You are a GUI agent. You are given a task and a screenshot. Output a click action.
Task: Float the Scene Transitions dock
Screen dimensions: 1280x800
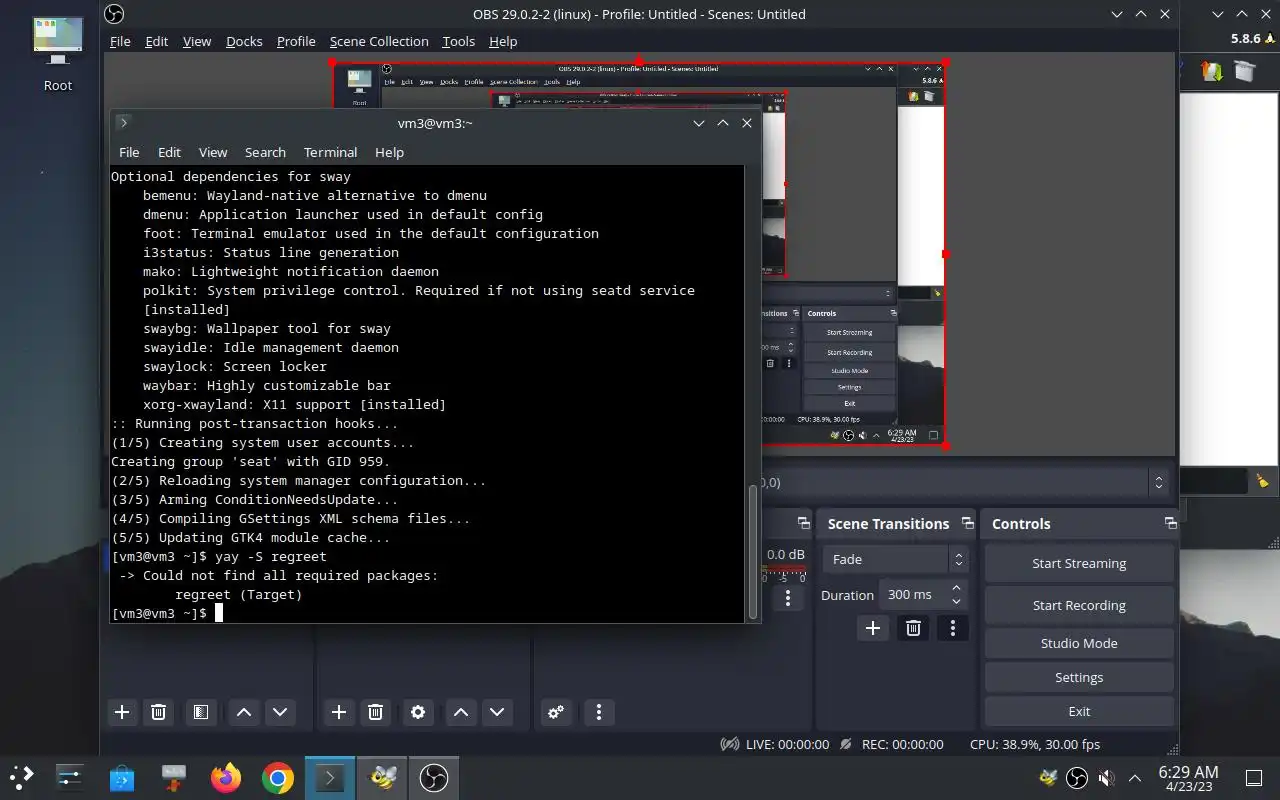[967, 523]
